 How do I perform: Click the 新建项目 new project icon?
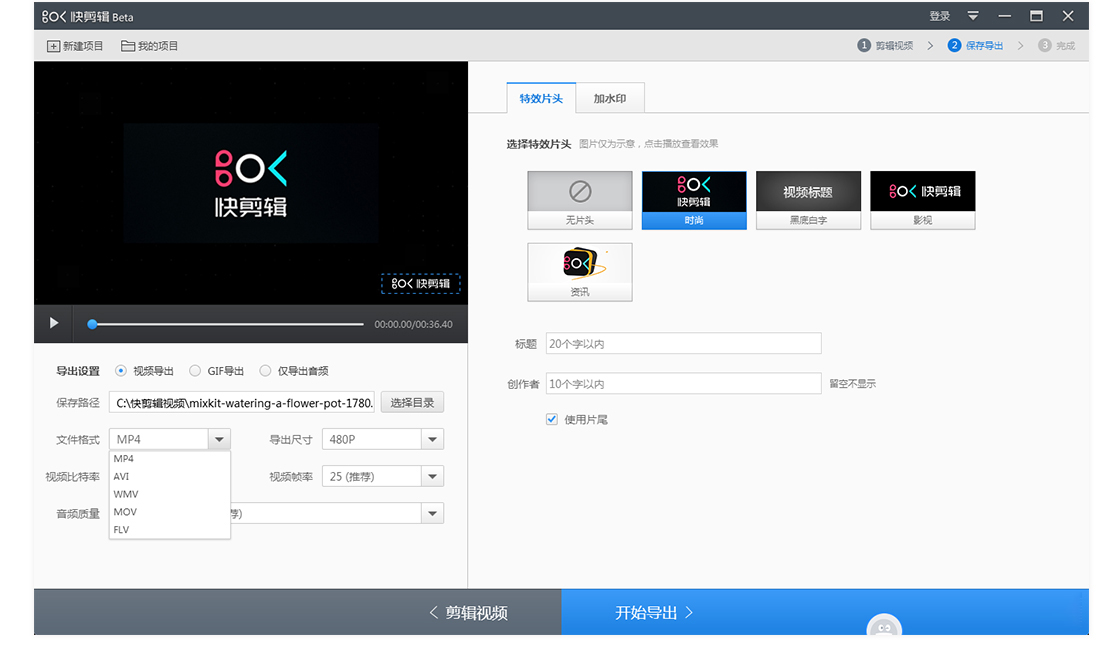point(54,46)
